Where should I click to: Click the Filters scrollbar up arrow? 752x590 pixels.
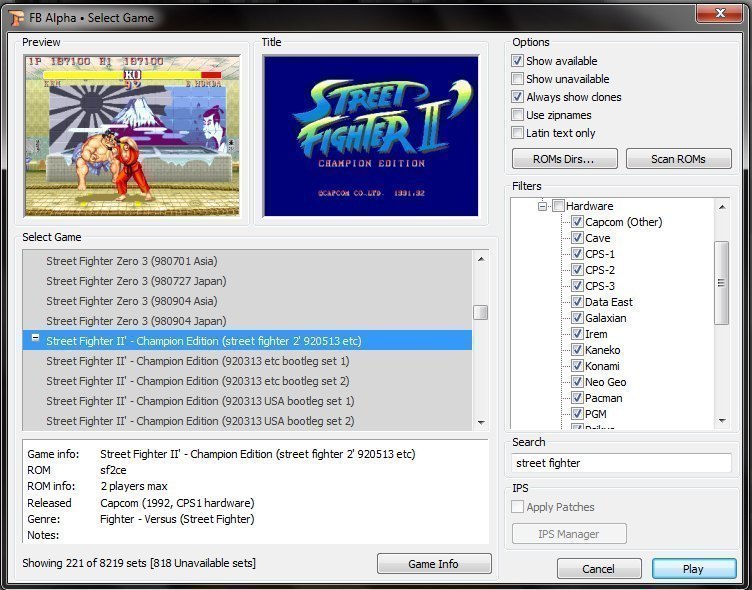point(722,207)
